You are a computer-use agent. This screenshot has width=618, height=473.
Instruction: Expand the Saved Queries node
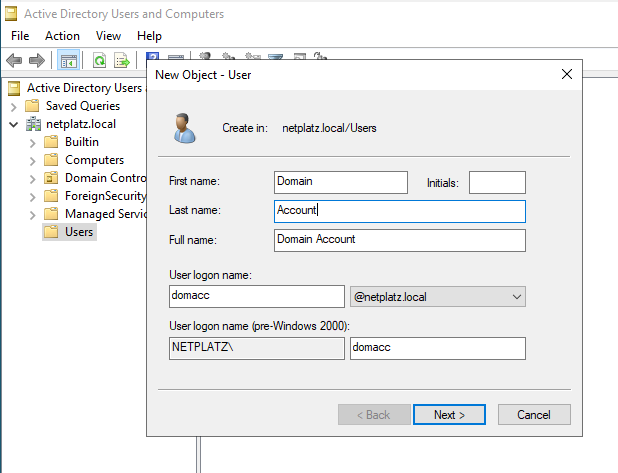(x=13, y=107)
